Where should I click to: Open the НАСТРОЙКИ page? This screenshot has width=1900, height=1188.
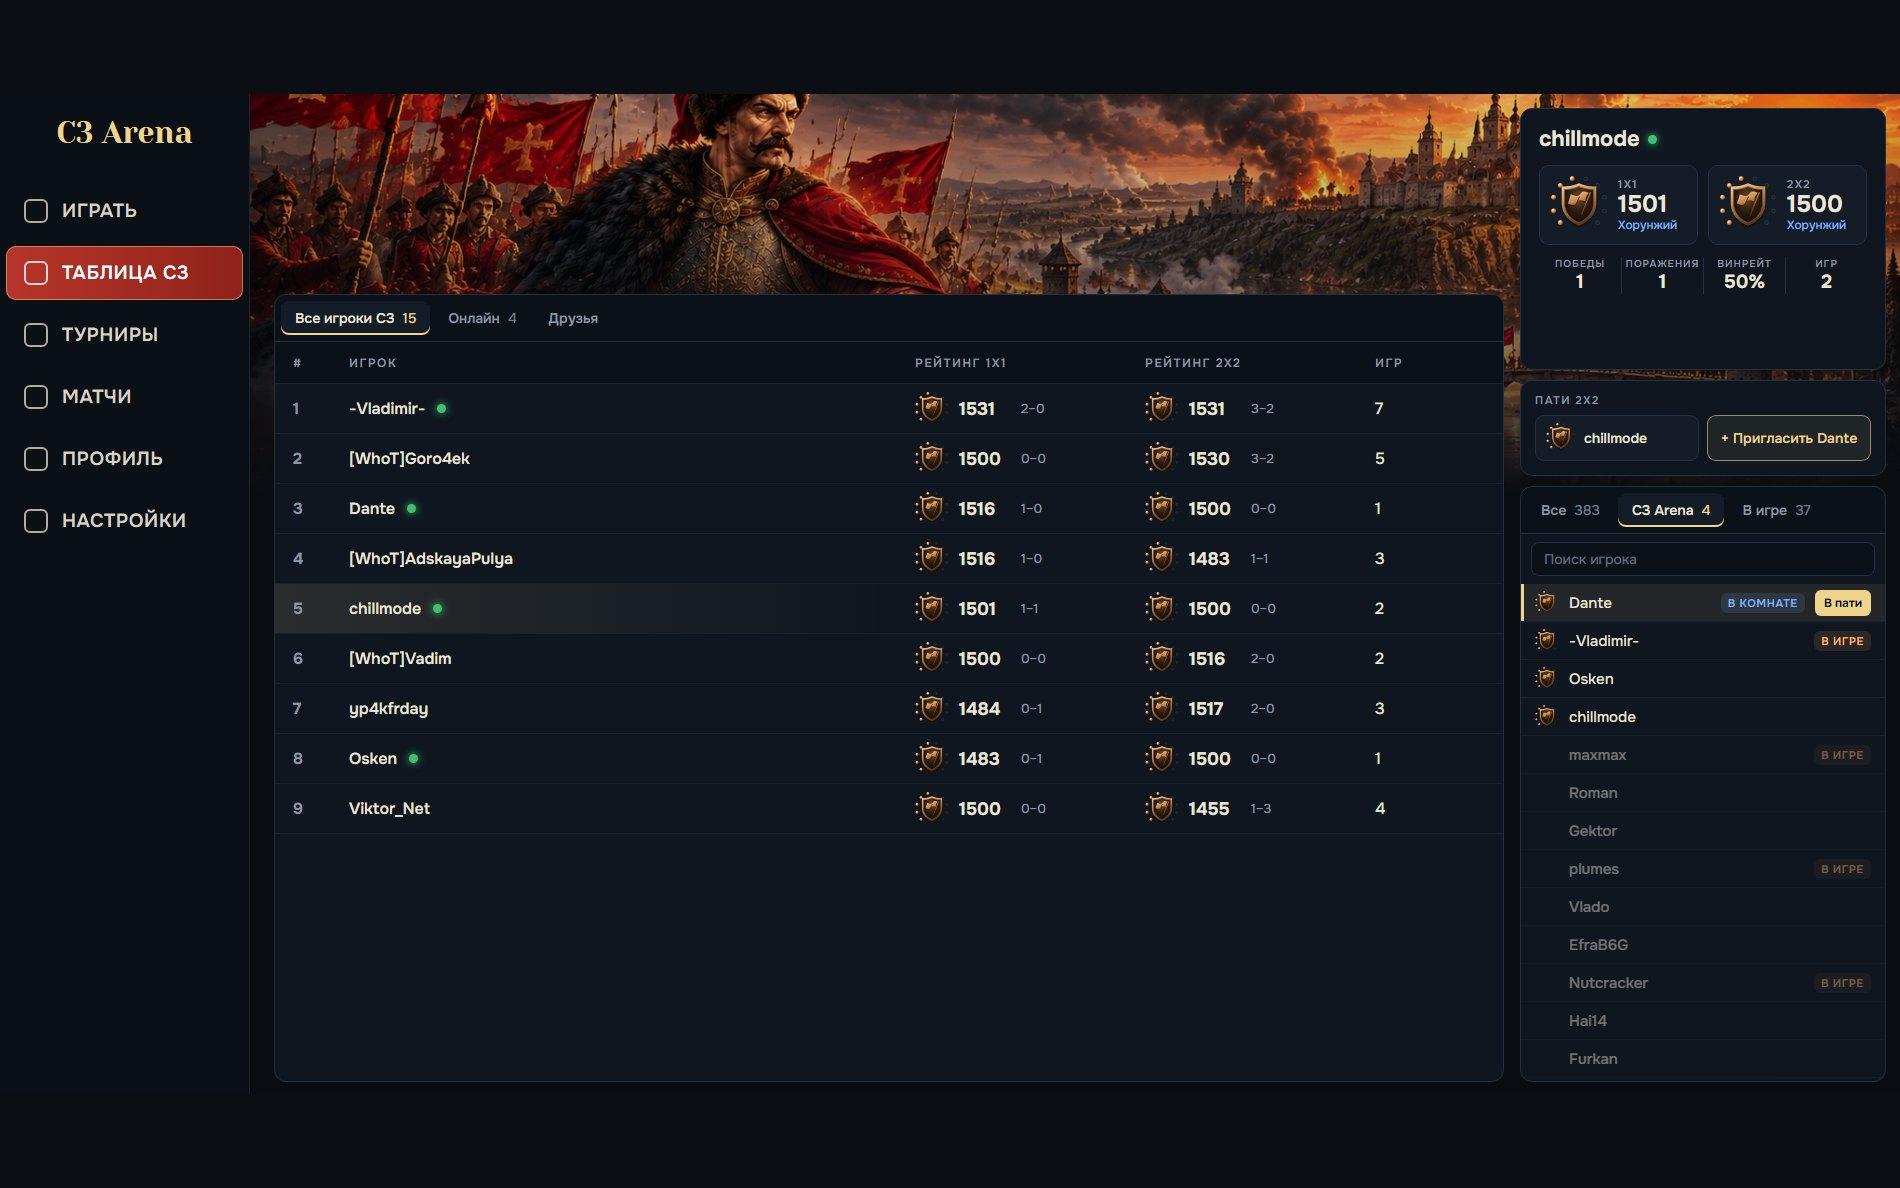pos(124,521)
